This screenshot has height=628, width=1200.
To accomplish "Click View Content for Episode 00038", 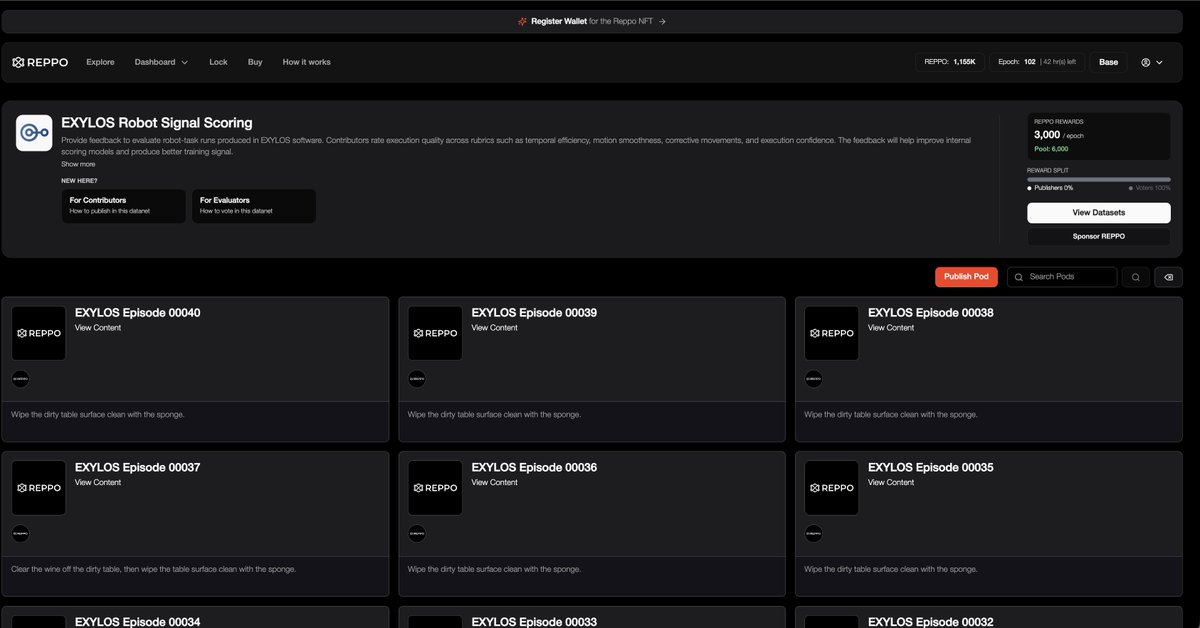I will pyautogui.click(x=890, y=328).
